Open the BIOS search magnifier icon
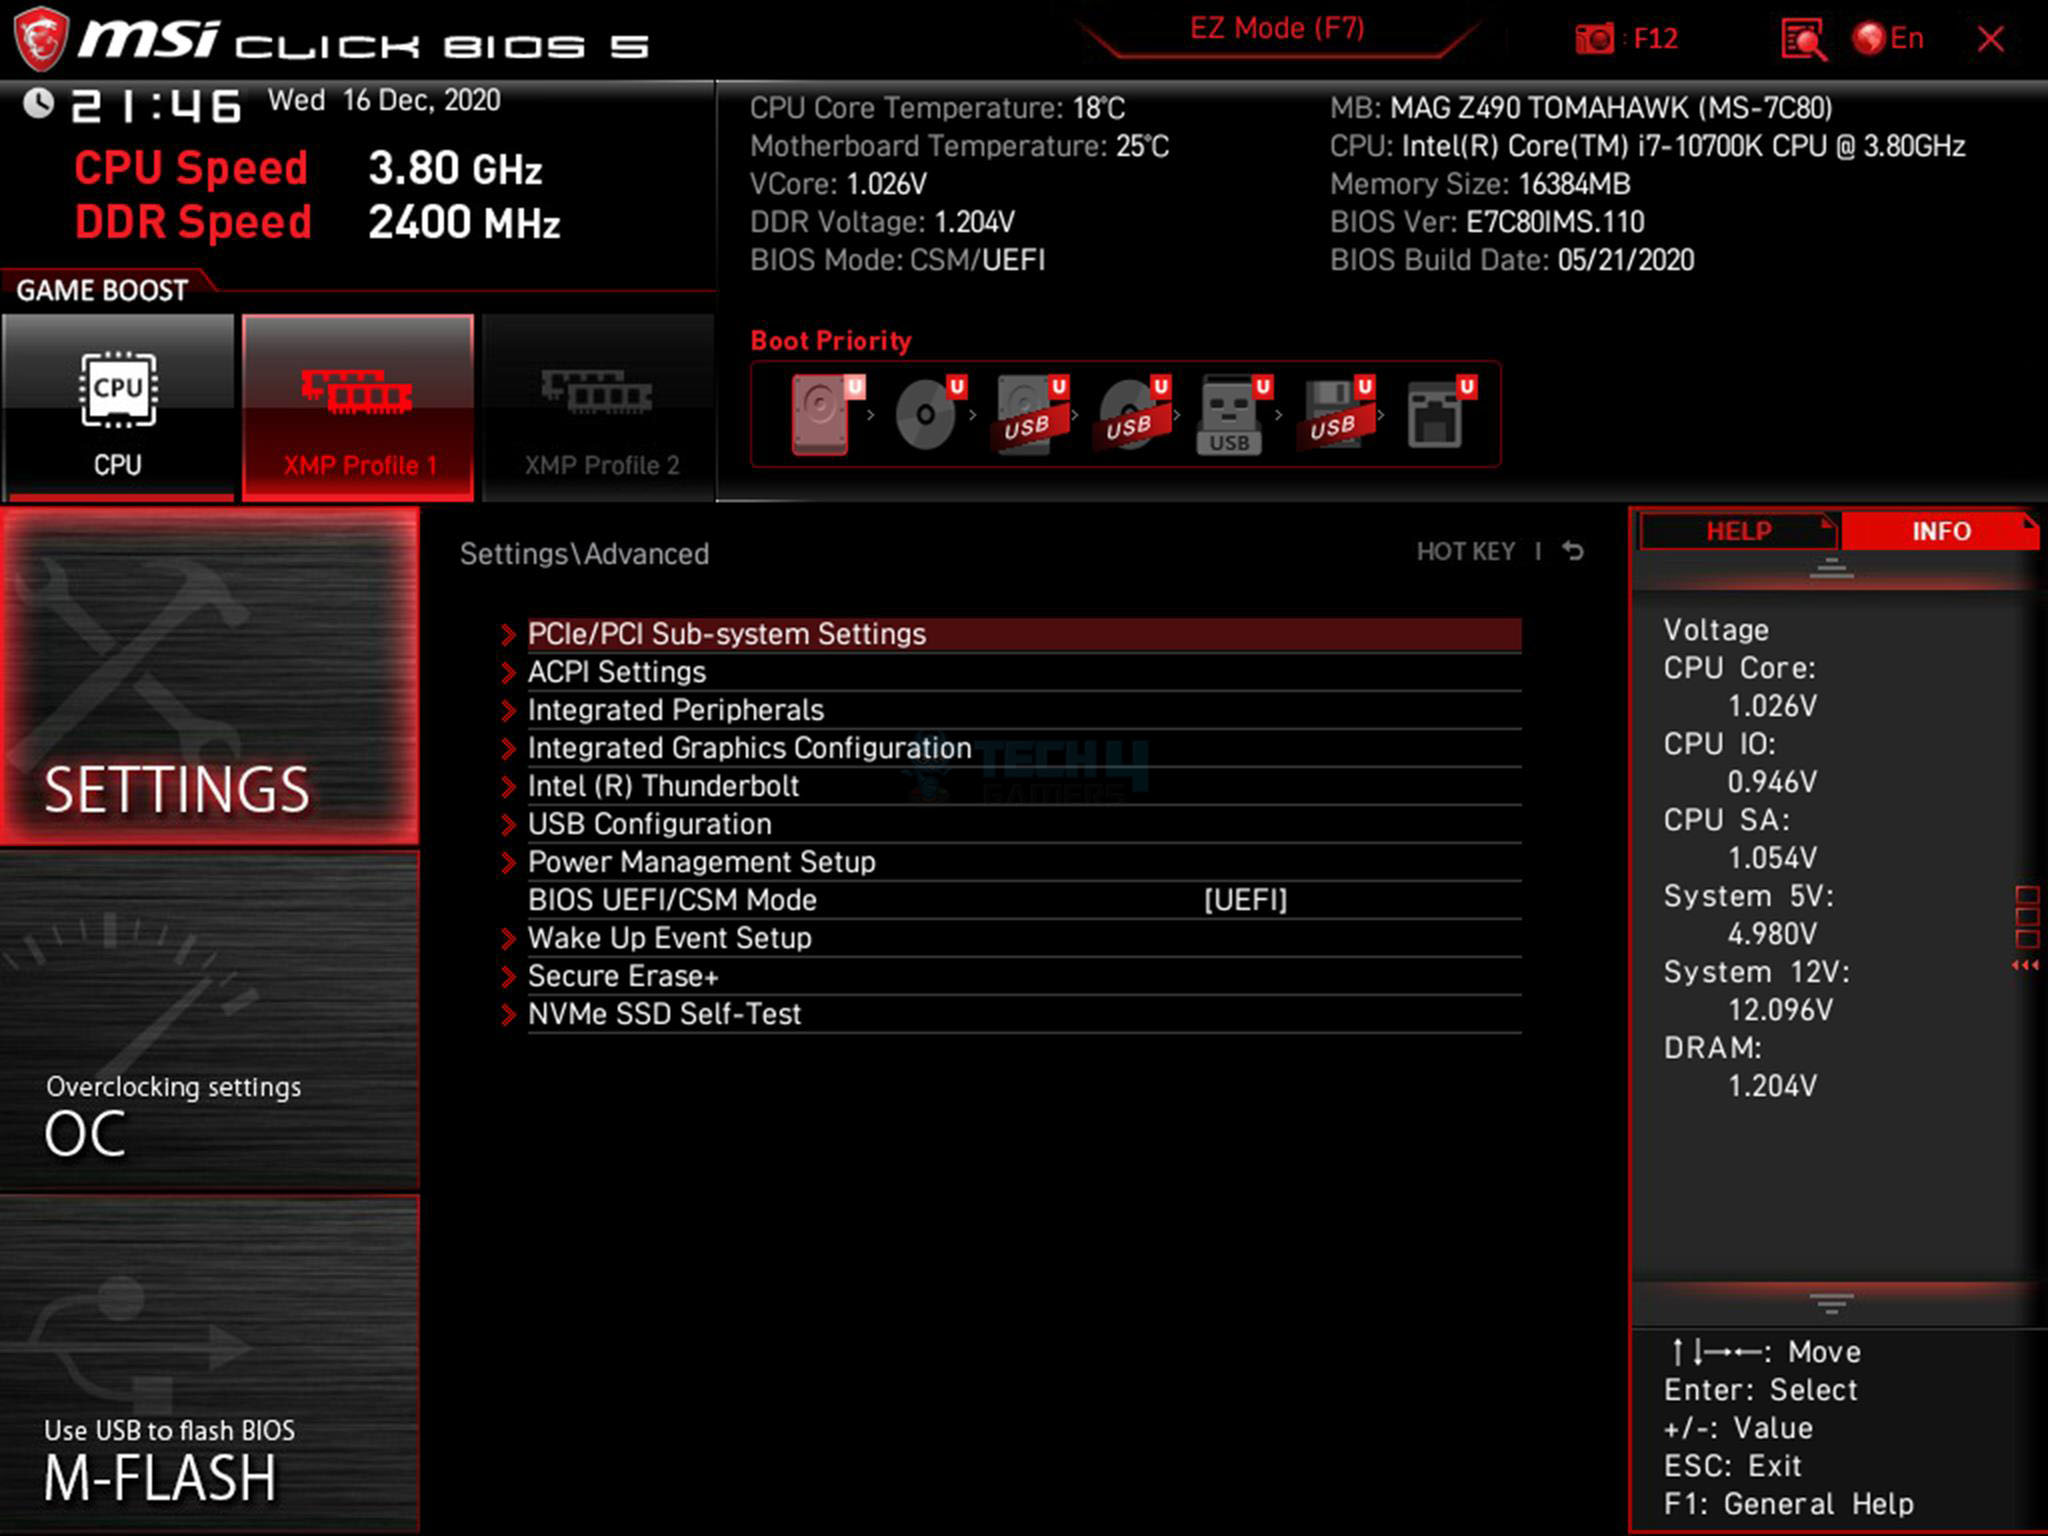 coord(1803,40)
